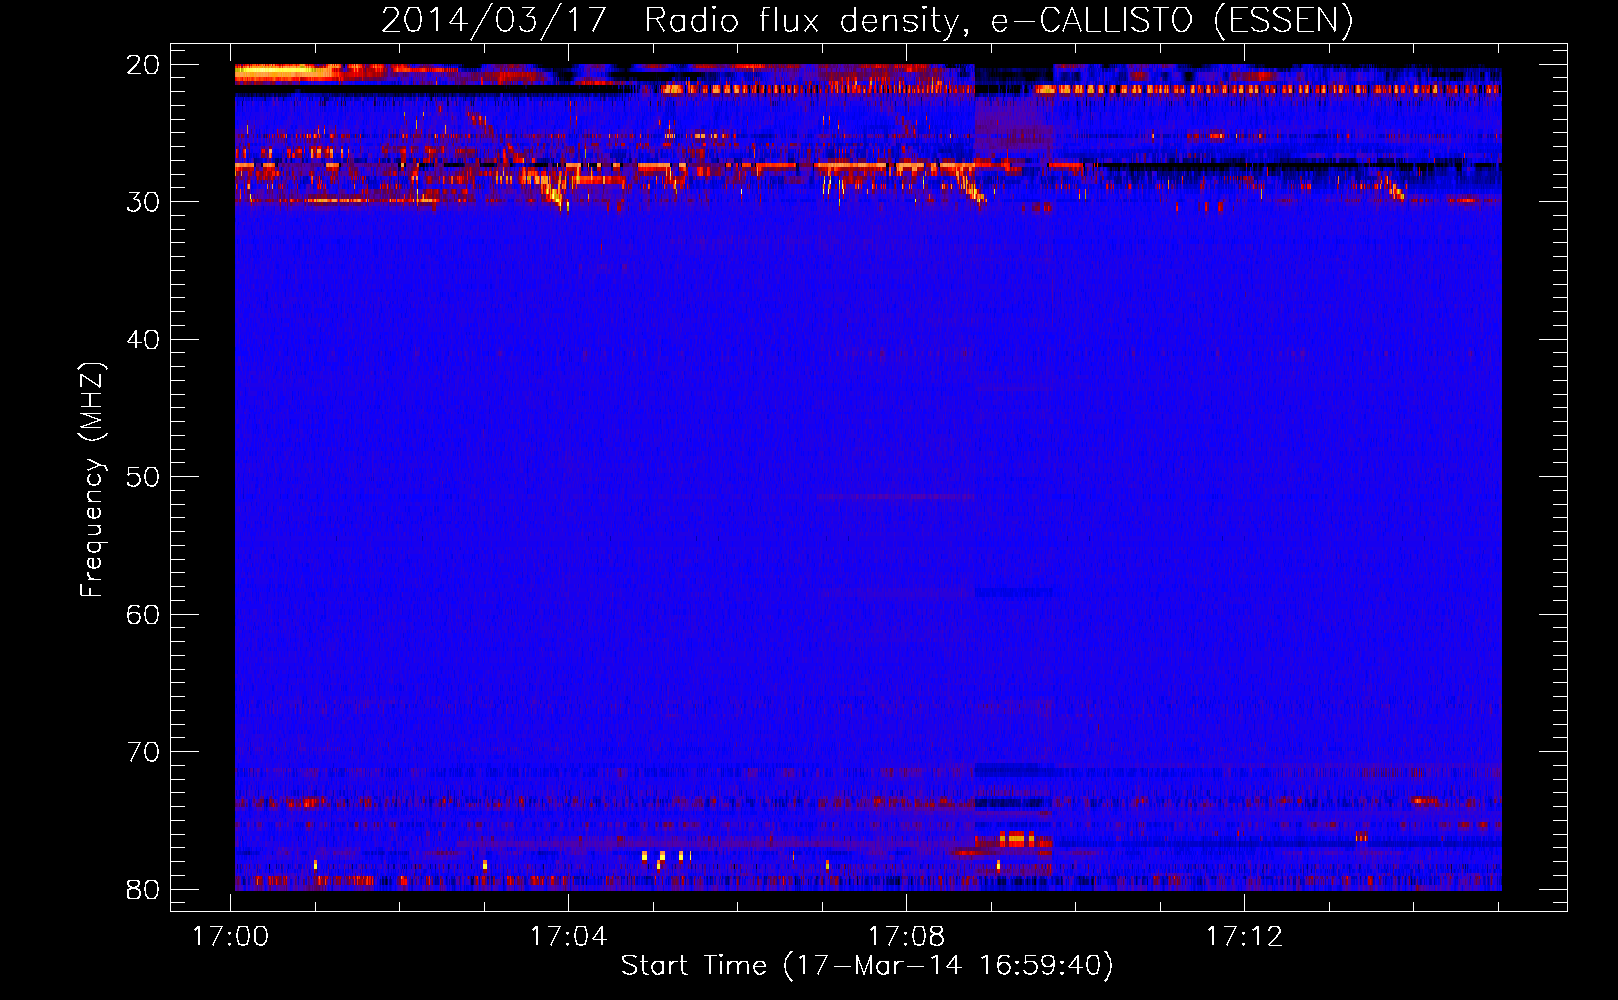Click the '70' frequency tick label
The image size is (1618, 1000).
[143, 752]
